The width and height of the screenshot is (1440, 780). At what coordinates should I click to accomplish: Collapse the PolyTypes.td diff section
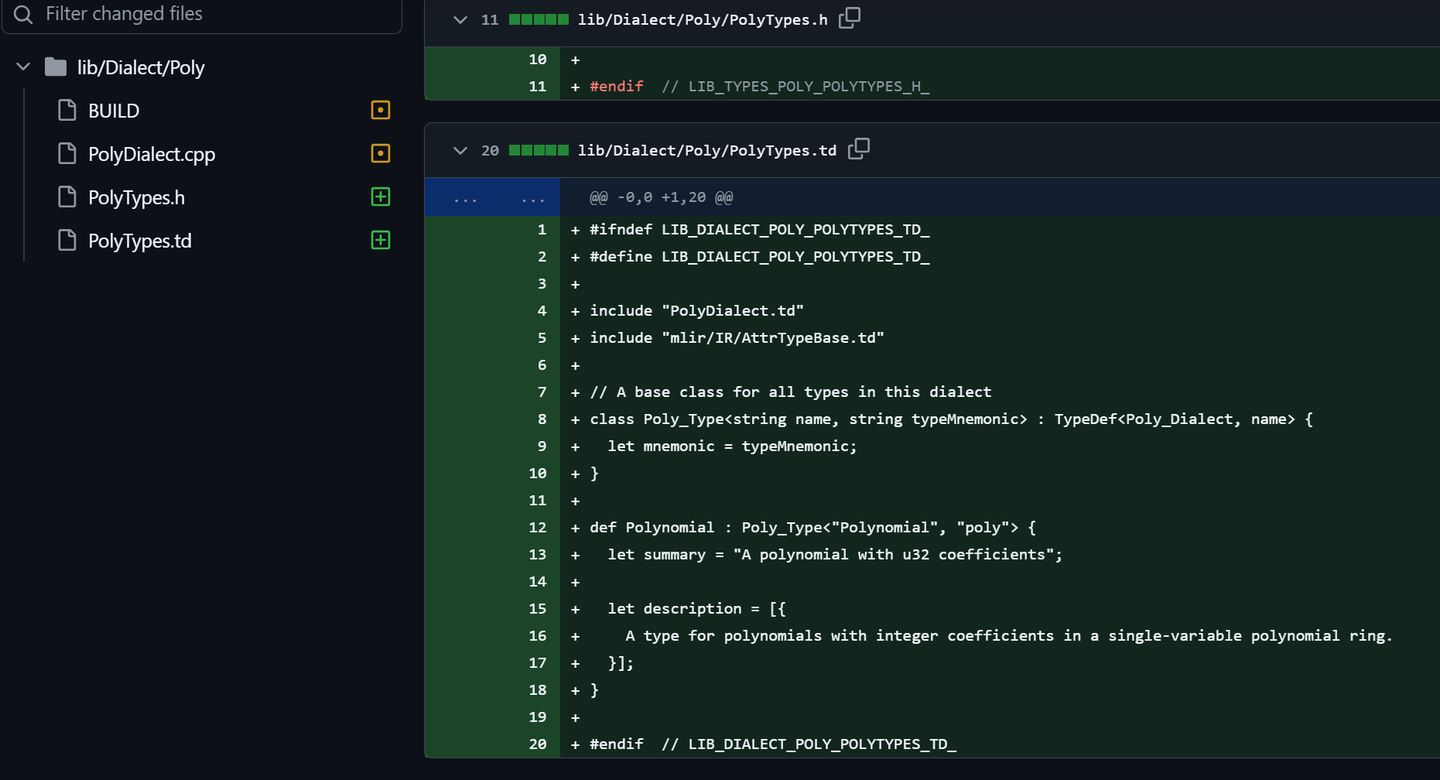tap(460, 151)
